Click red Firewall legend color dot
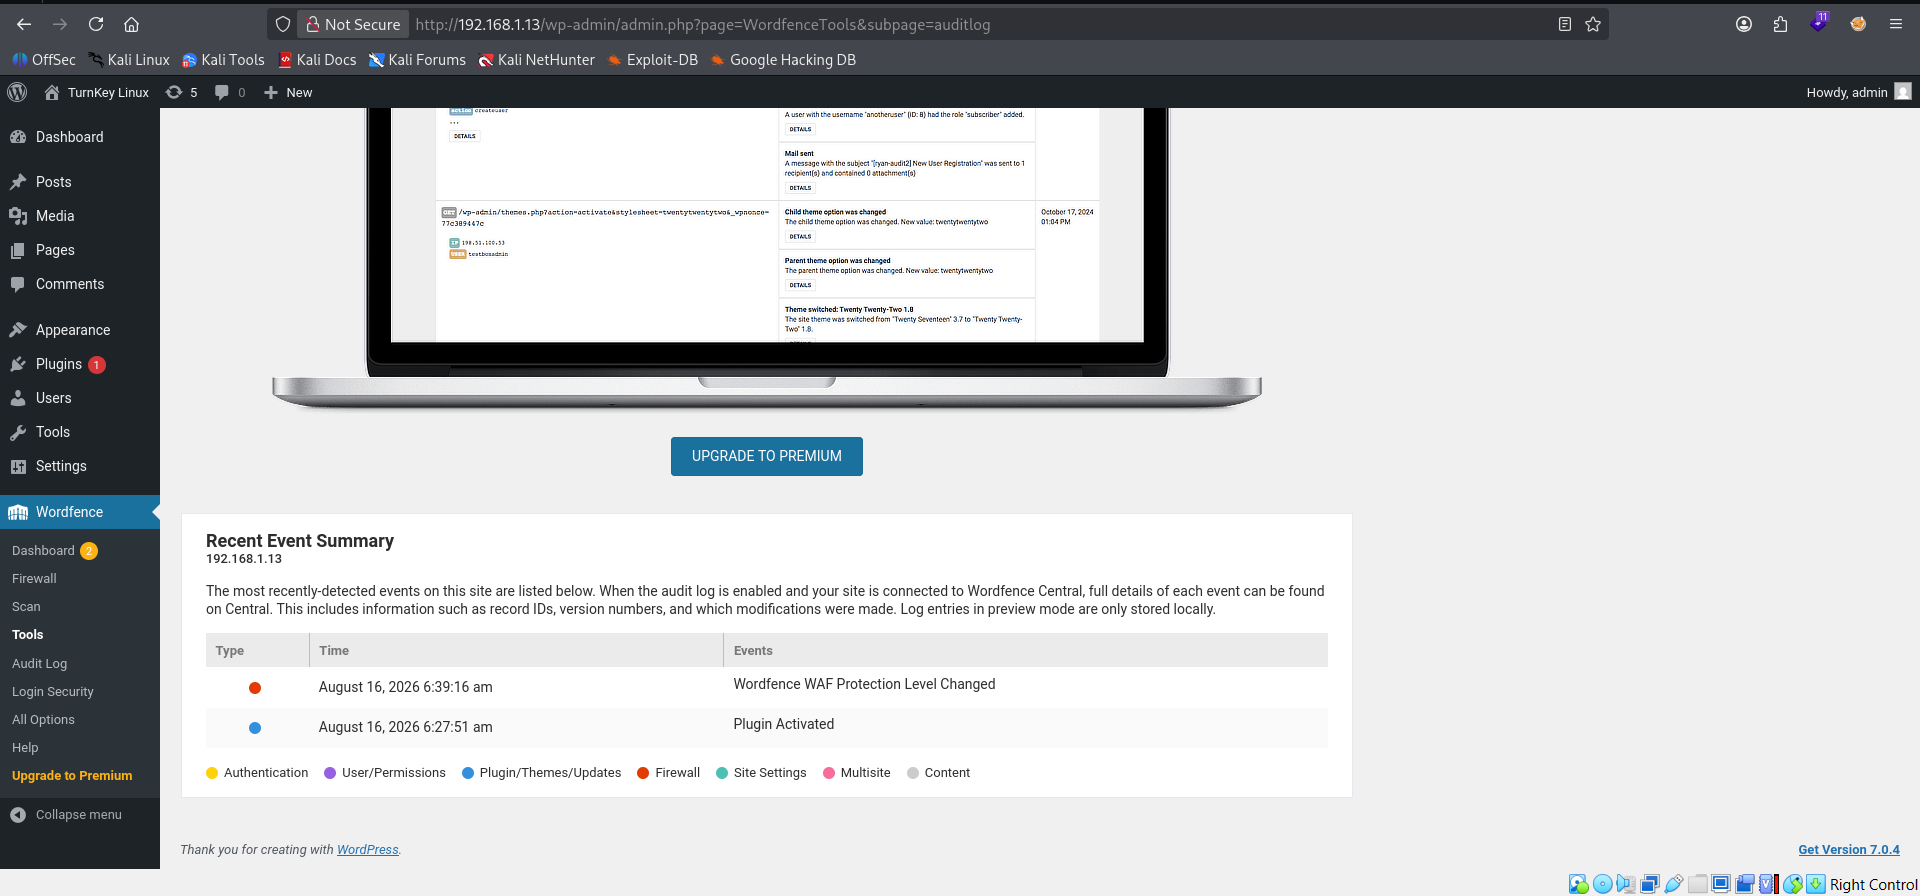Viewport: 1920px width, 896px height. [644, 773]
